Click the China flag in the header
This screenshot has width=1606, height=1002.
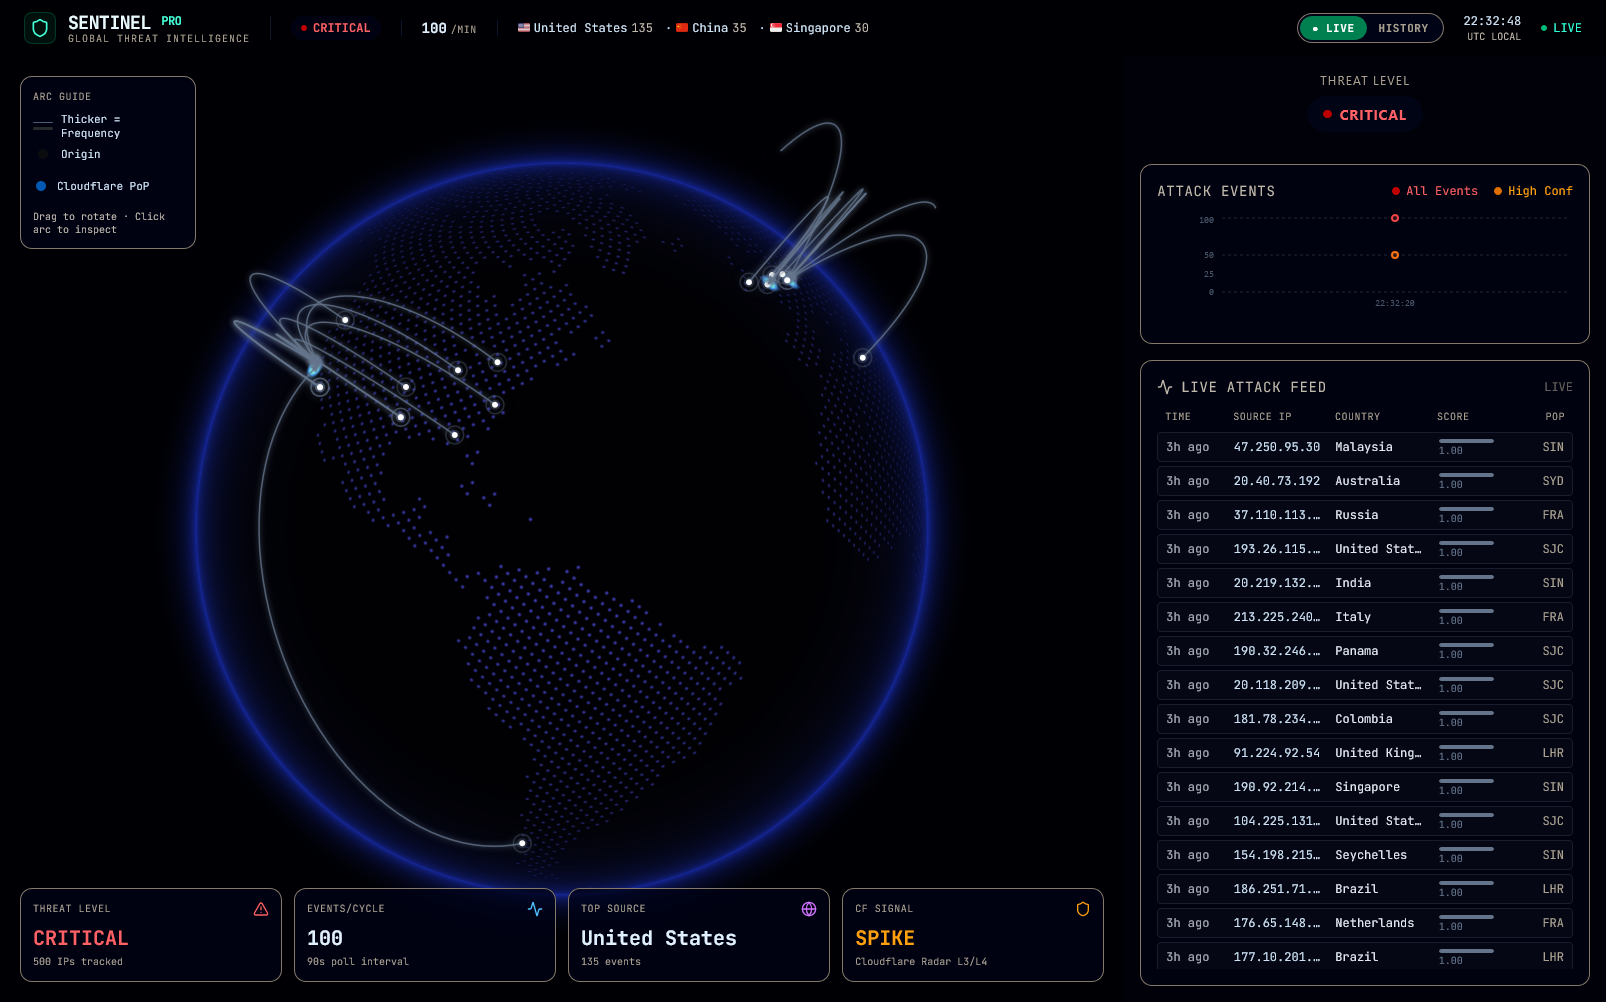click(x=682, y=28)
